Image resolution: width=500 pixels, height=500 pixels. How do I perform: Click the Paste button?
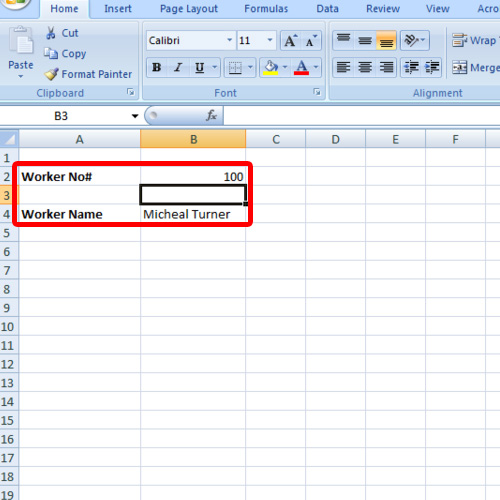point(21,52)
